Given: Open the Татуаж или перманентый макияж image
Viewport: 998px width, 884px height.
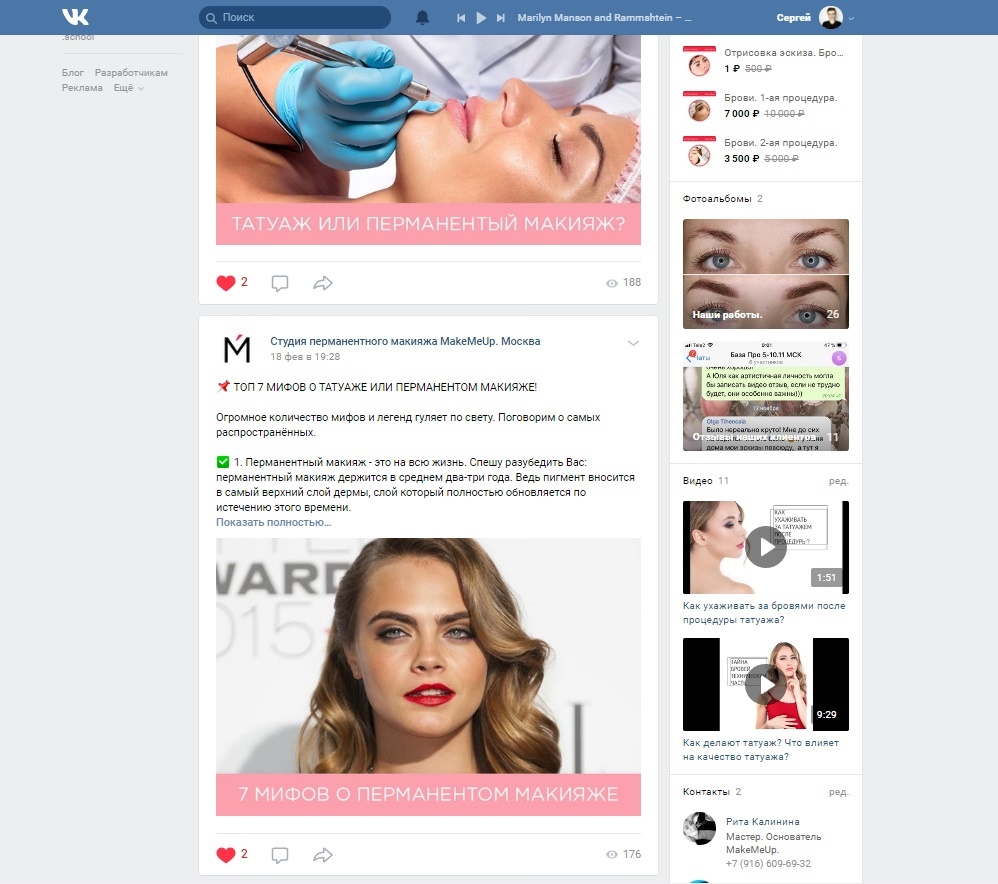Looking at the screenshot, I should point(428,140).
